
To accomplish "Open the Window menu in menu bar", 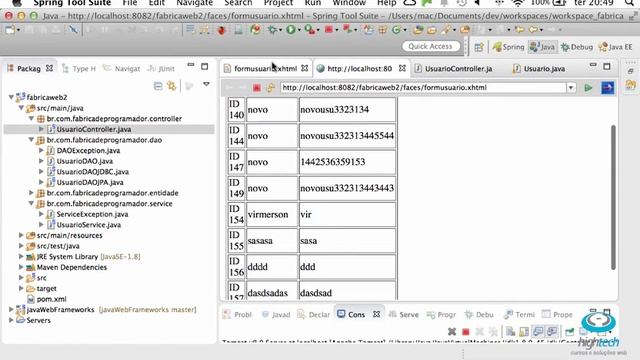I will [349, 3].
